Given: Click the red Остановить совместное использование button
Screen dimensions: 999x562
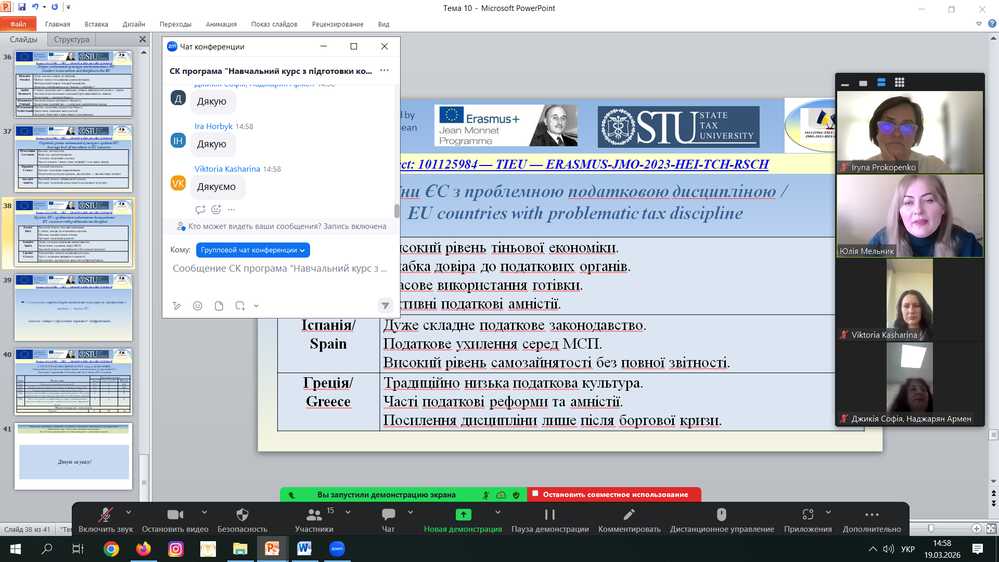Looking at the screenshot, I should tap(614, 494).
